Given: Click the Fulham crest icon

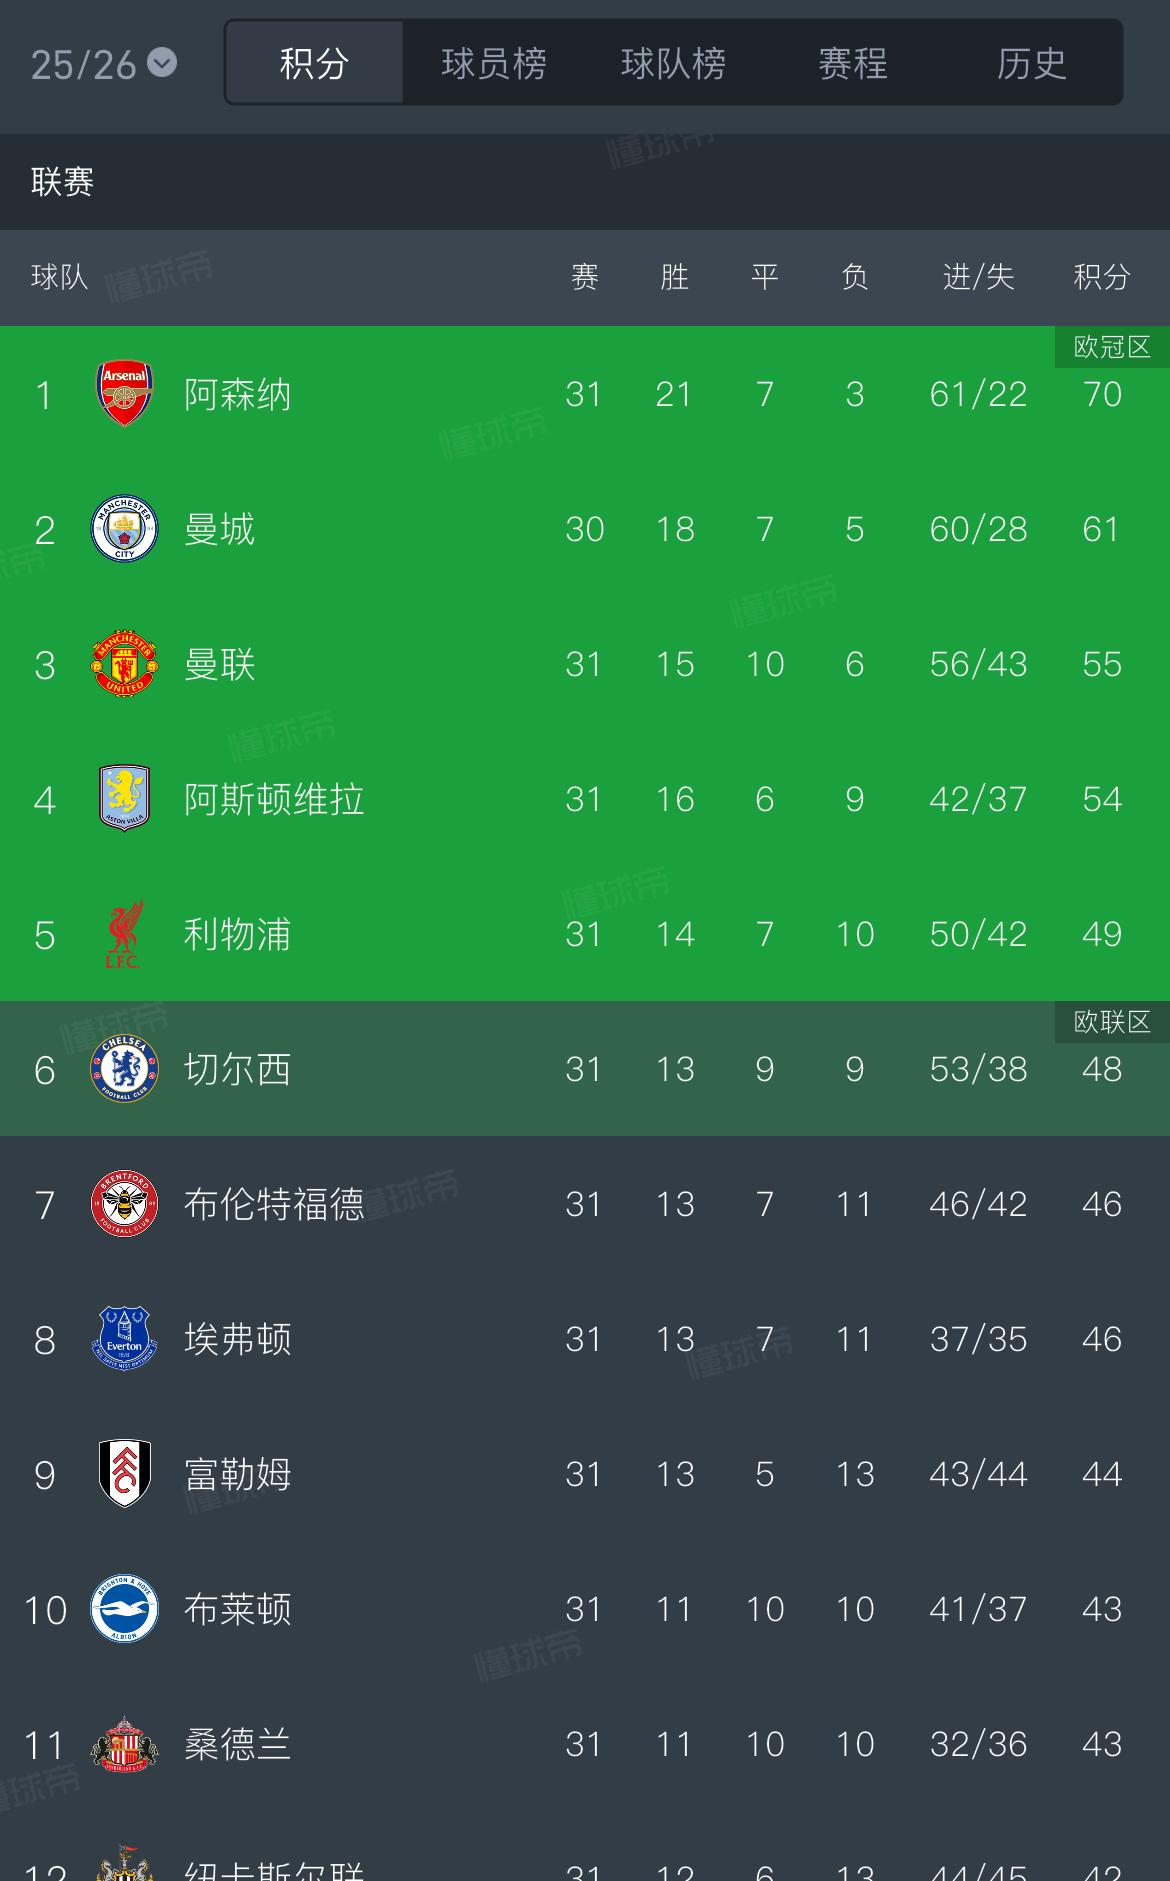Looking at the screenshot, I should click(124, 1474).
